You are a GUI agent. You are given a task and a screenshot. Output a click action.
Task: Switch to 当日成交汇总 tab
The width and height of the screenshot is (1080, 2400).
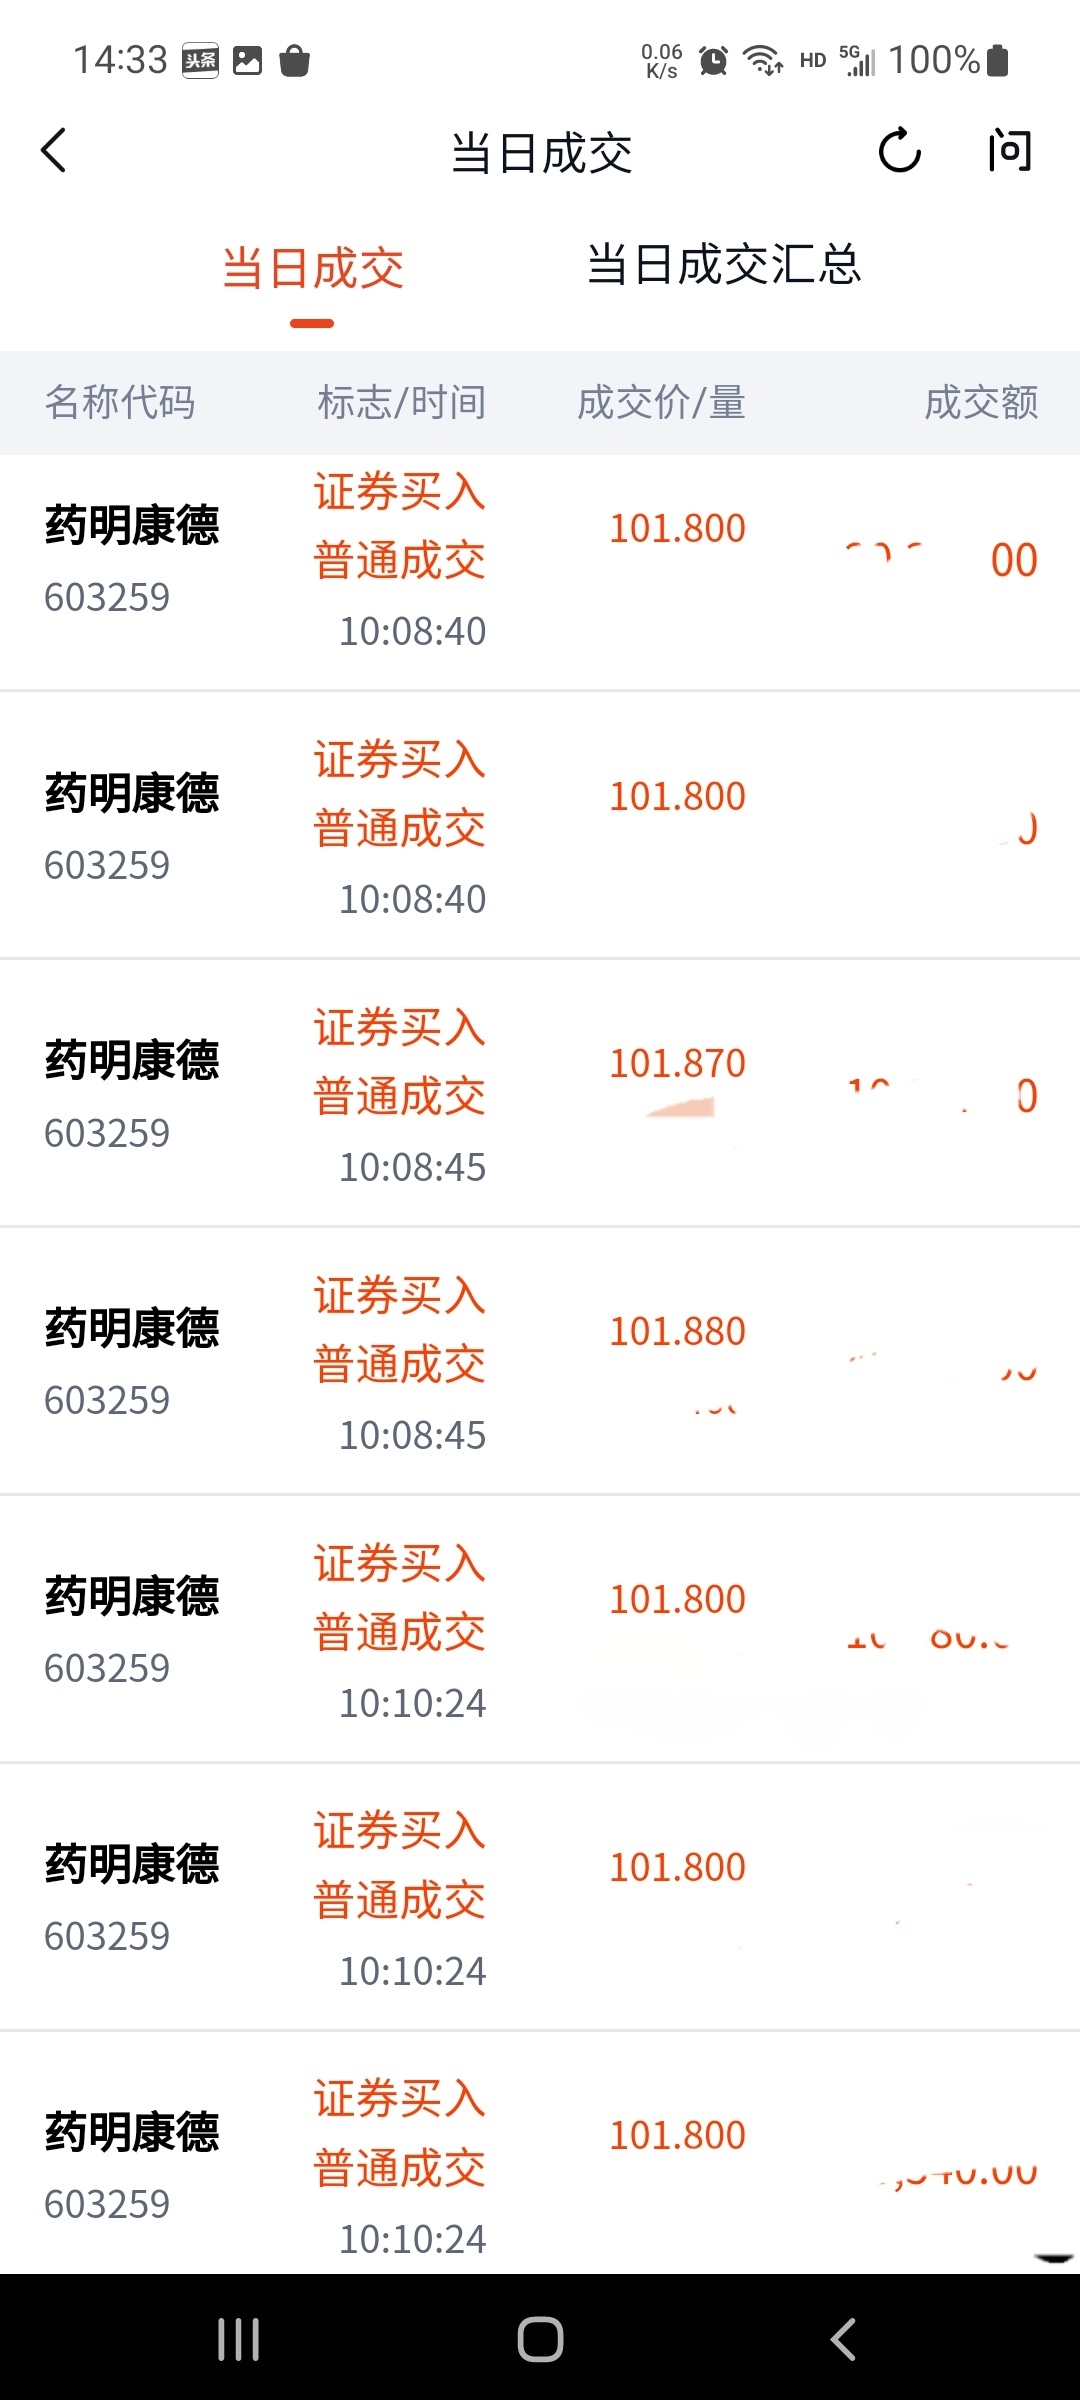tap(724, 265)
